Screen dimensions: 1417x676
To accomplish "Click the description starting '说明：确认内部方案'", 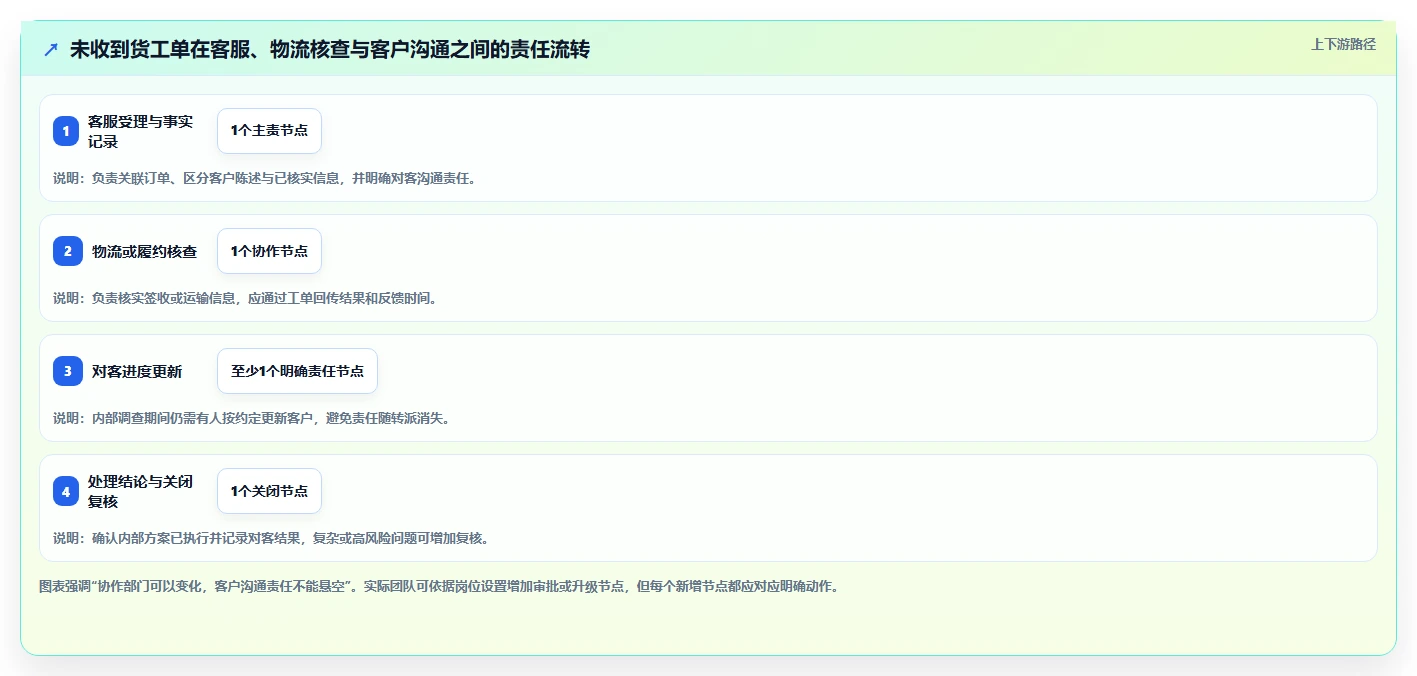I will point(271,538).
